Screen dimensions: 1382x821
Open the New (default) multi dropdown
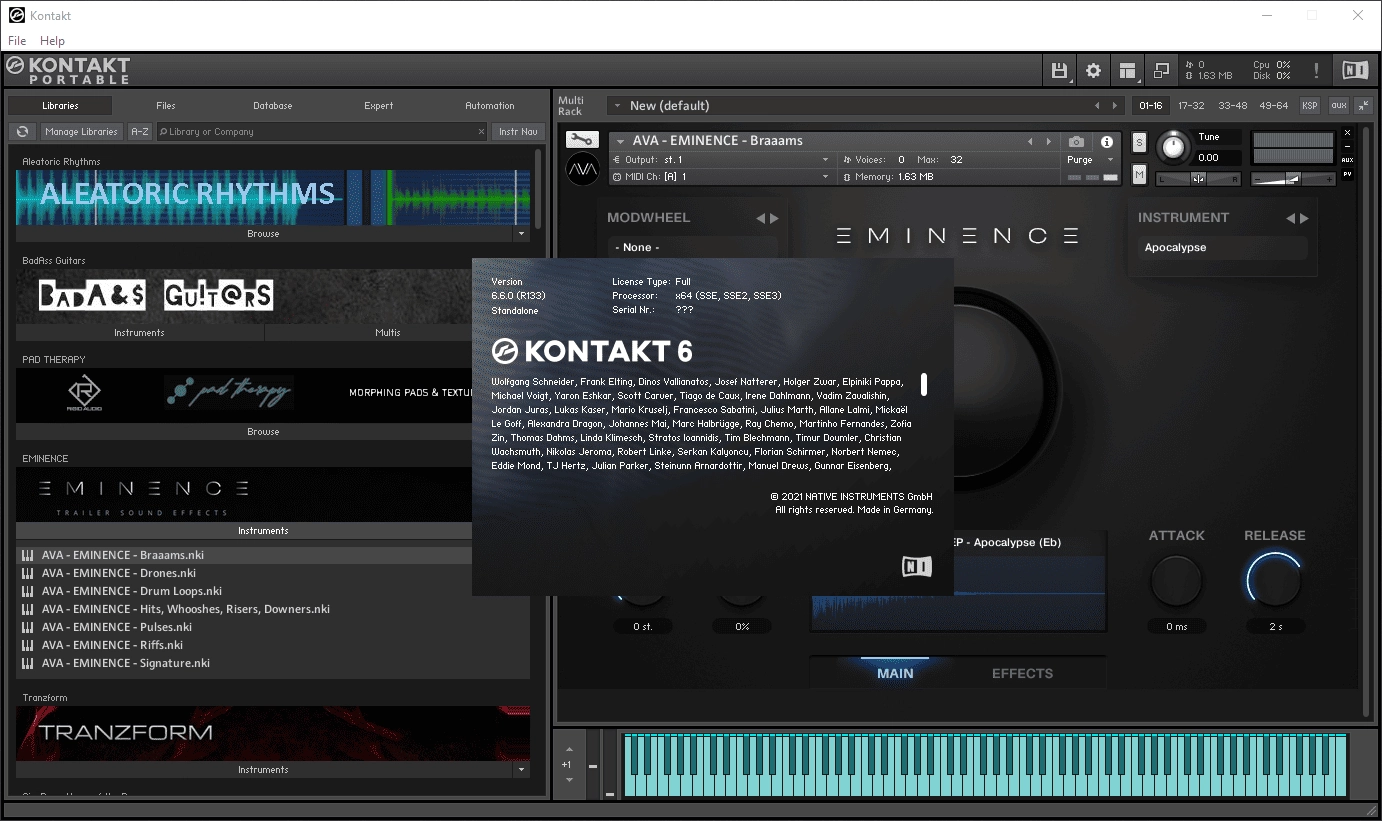[619, 105]
